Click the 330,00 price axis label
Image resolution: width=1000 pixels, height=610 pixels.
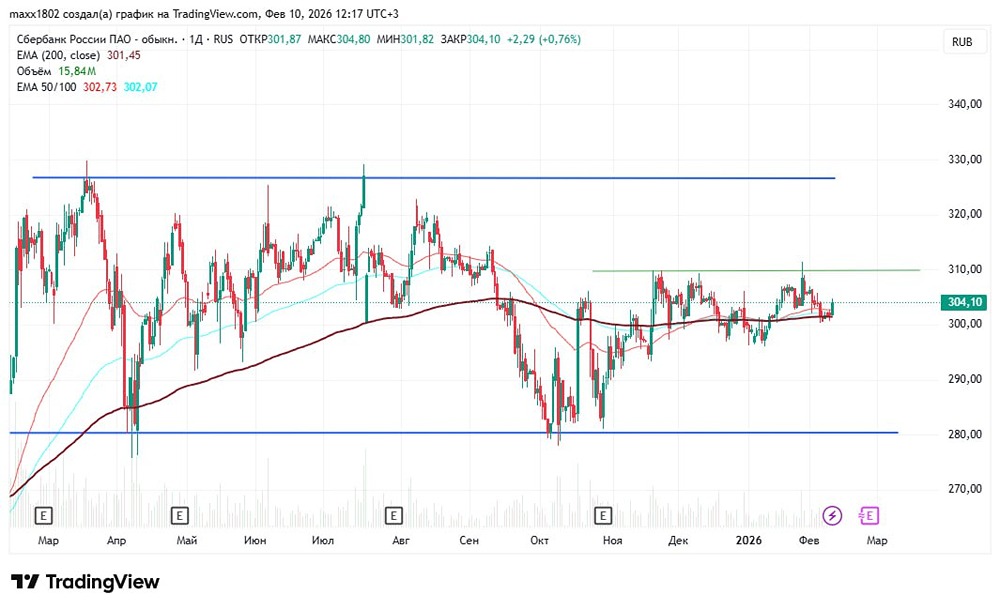coord(965,159)
